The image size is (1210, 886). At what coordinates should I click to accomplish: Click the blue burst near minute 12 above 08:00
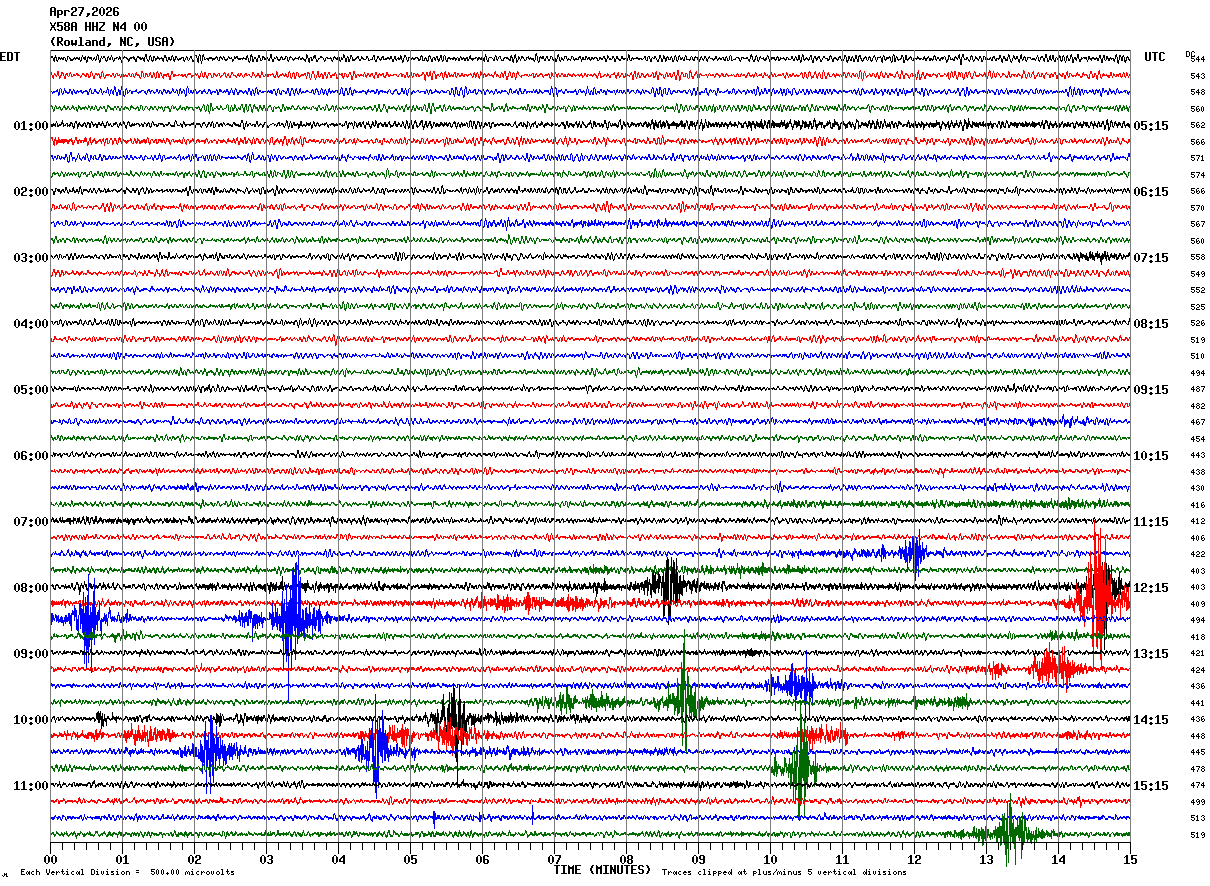pos(913,553)
